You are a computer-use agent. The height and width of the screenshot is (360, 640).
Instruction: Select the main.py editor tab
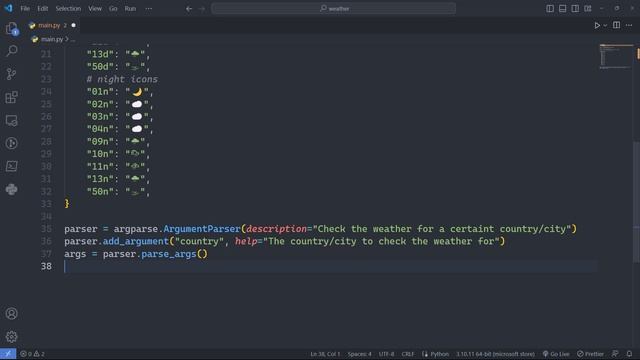click(52, 25)
